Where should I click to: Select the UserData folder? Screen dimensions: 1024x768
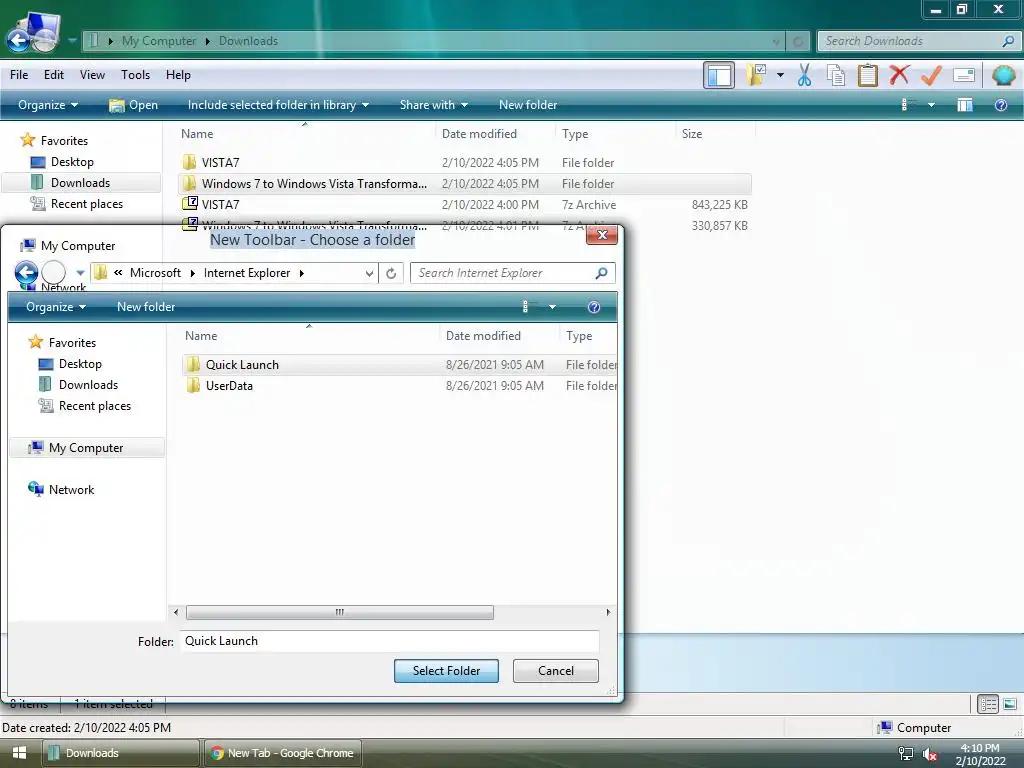(400, 385)
